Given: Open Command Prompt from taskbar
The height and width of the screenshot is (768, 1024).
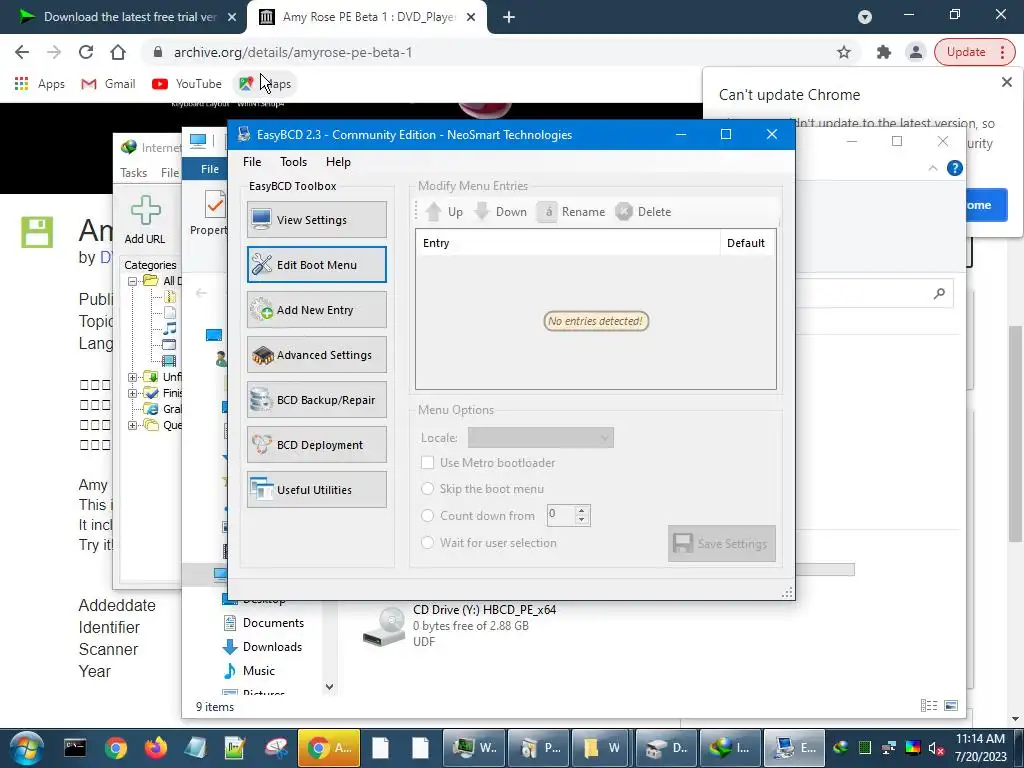Looking at the screenshot, I should pos(74,748).
